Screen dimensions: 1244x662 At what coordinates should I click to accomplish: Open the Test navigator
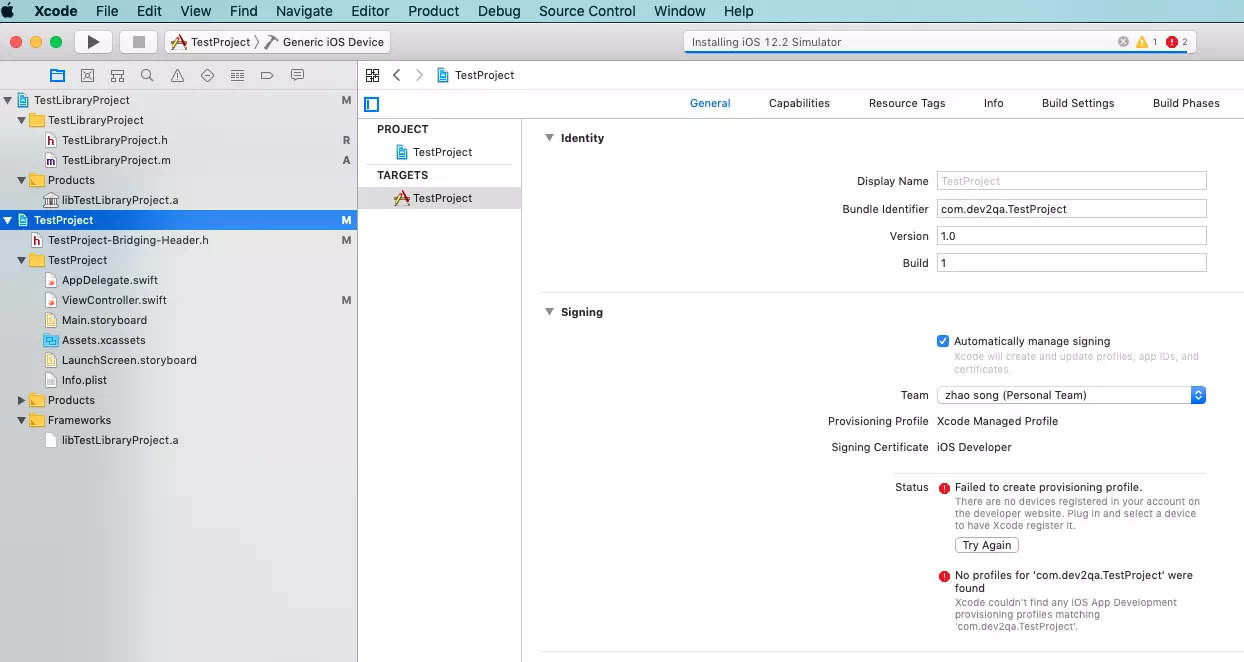[x=207, y=75]
